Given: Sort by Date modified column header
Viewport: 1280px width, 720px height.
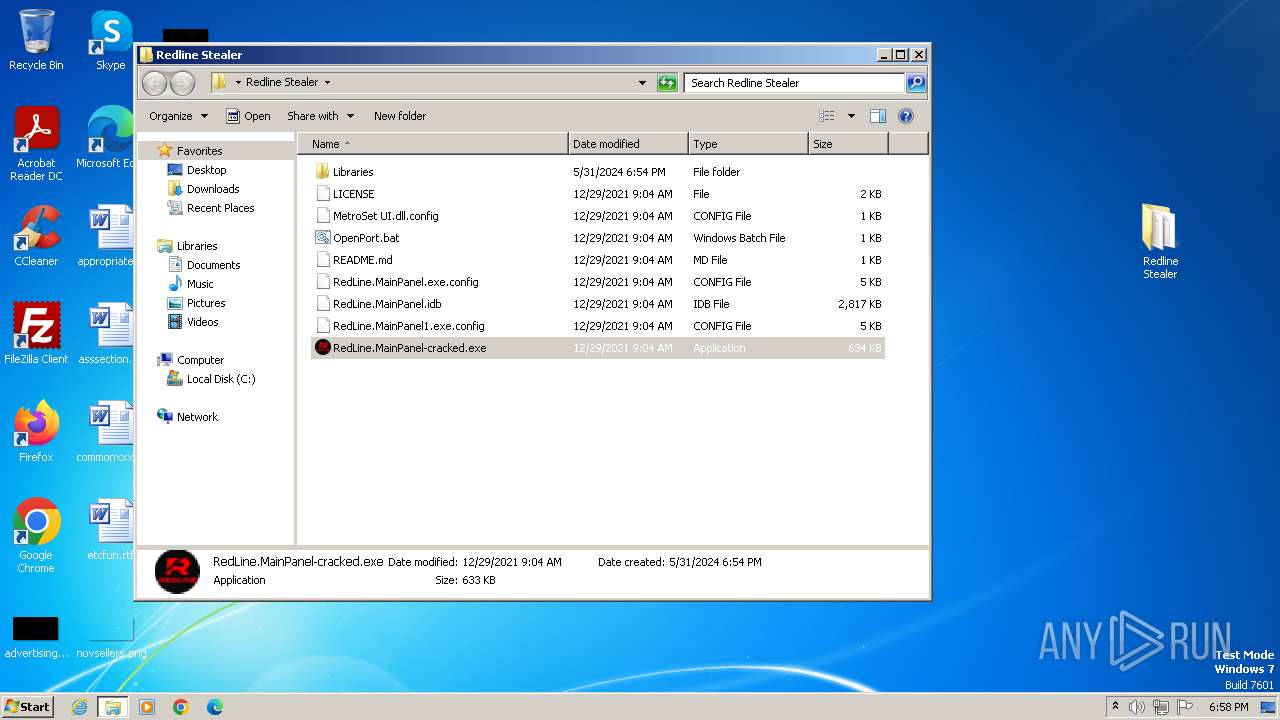Looking at the screenshot, I should click(628, 144).
